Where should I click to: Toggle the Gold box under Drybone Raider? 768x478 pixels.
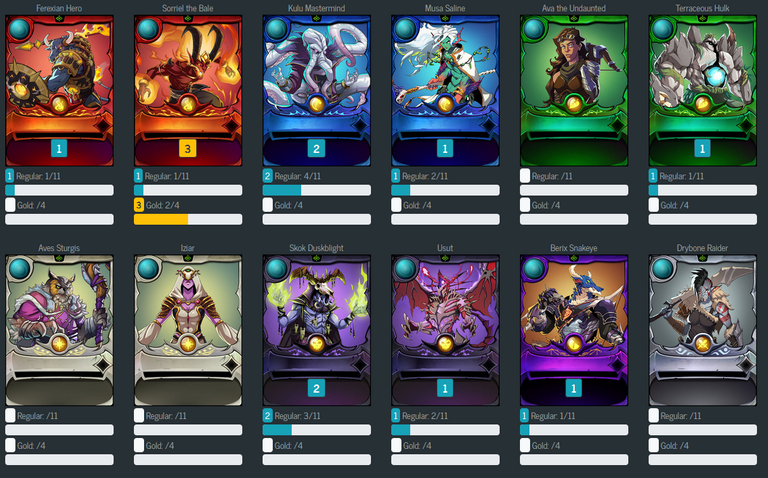654,445
